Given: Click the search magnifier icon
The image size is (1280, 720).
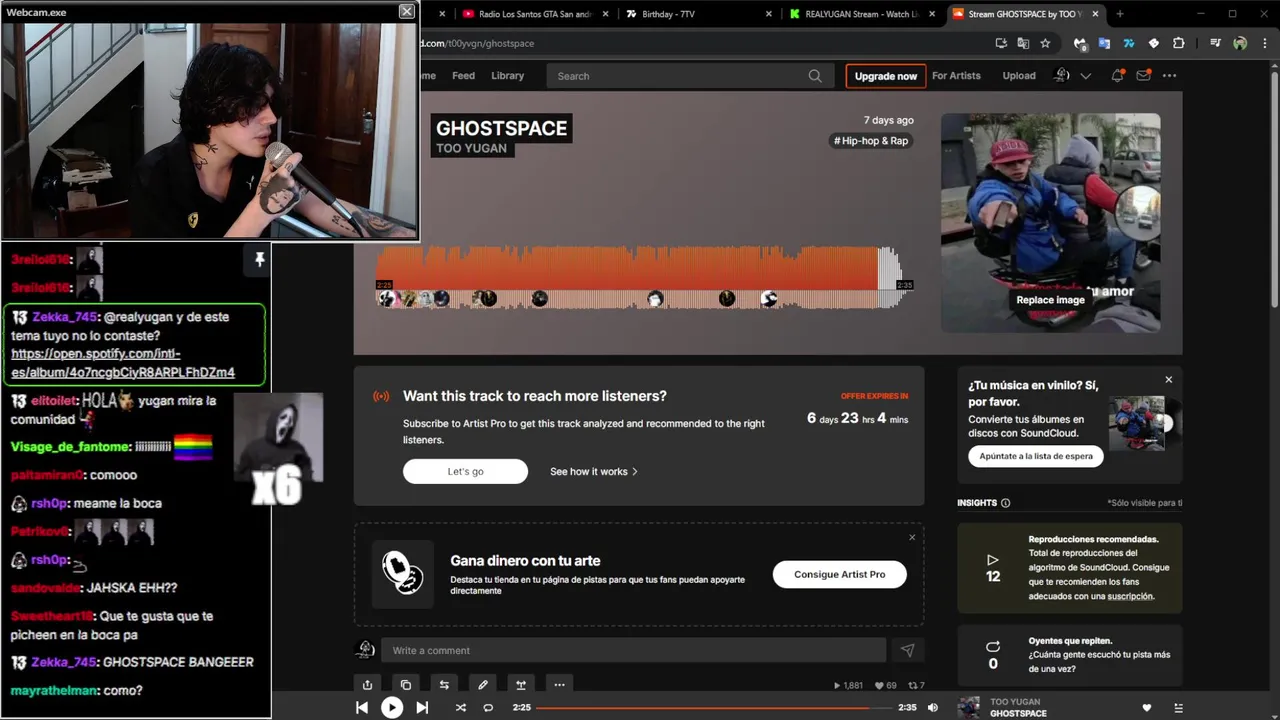Looking at the screenshot, I should pyautogui.click(x=815, y=76).
